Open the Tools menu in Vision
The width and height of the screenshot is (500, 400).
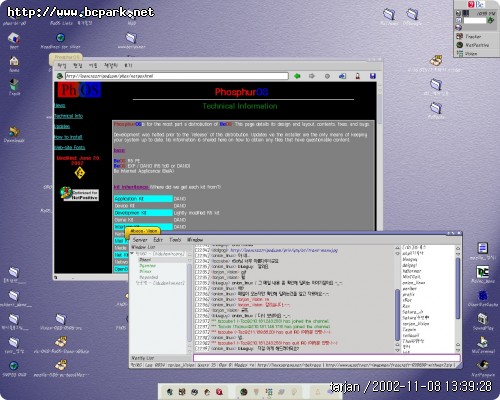(x=175, y=240)
